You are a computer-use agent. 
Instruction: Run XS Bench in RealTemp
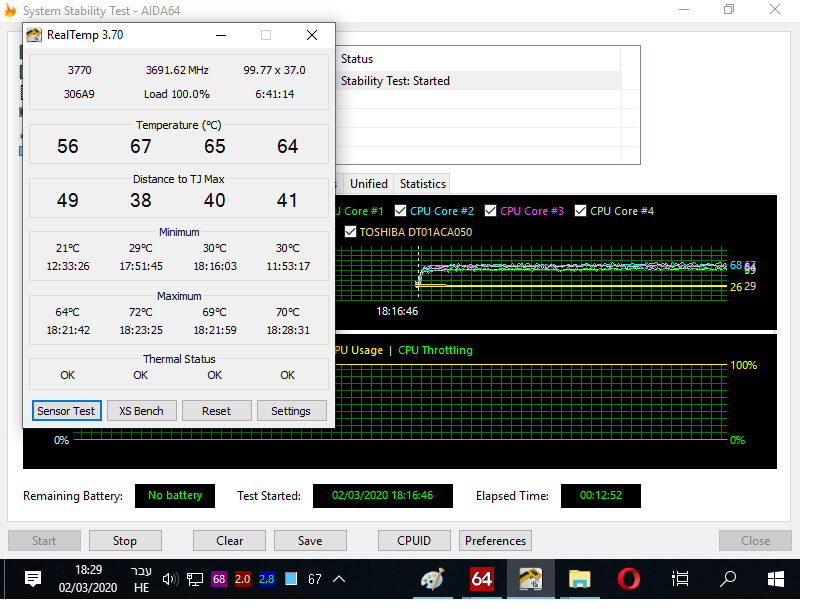141,411
